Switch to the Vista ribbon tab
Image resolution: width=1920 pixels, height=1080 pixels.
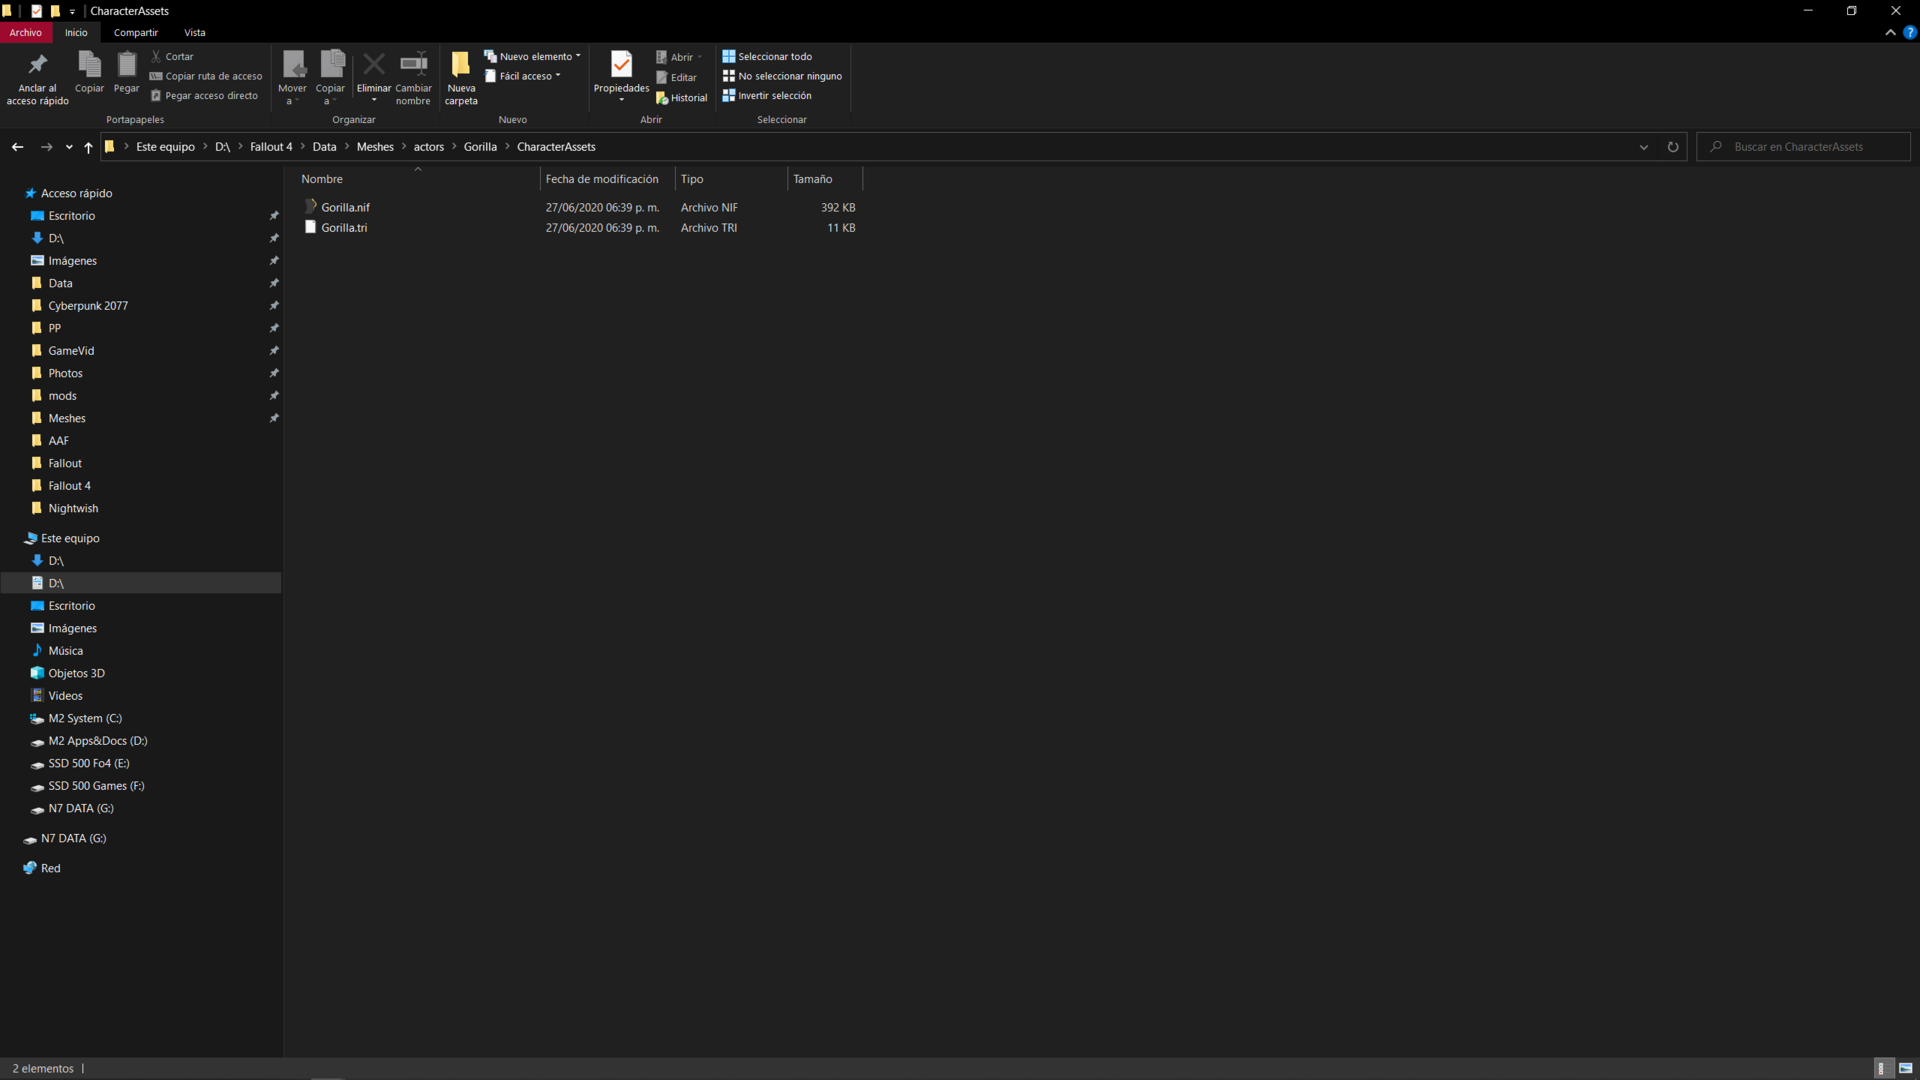(x=195, y=32)
